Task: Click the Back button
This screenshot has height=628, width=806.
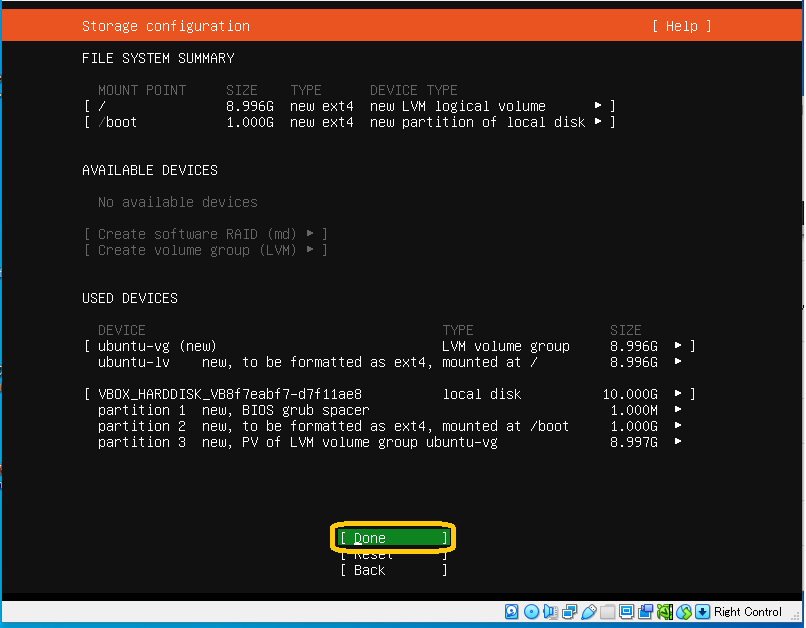Action: click(392, 570)
